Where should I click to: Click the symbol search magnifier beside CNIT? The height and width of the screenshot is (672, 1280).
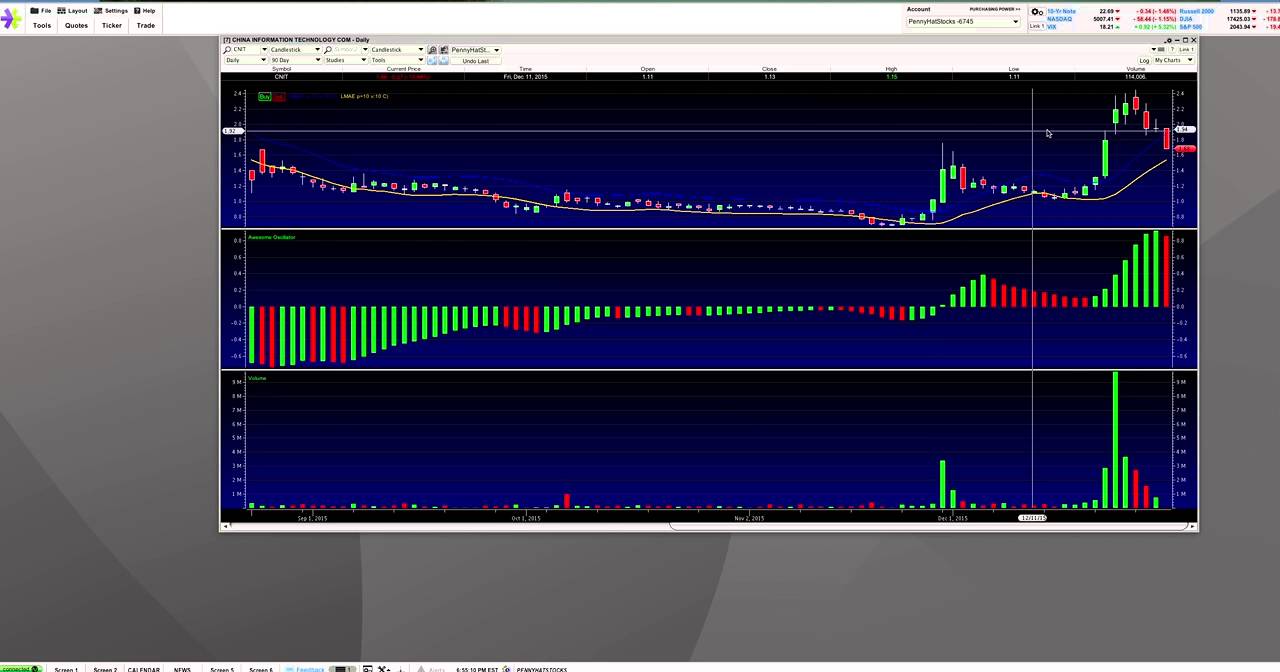click(227, 50)
